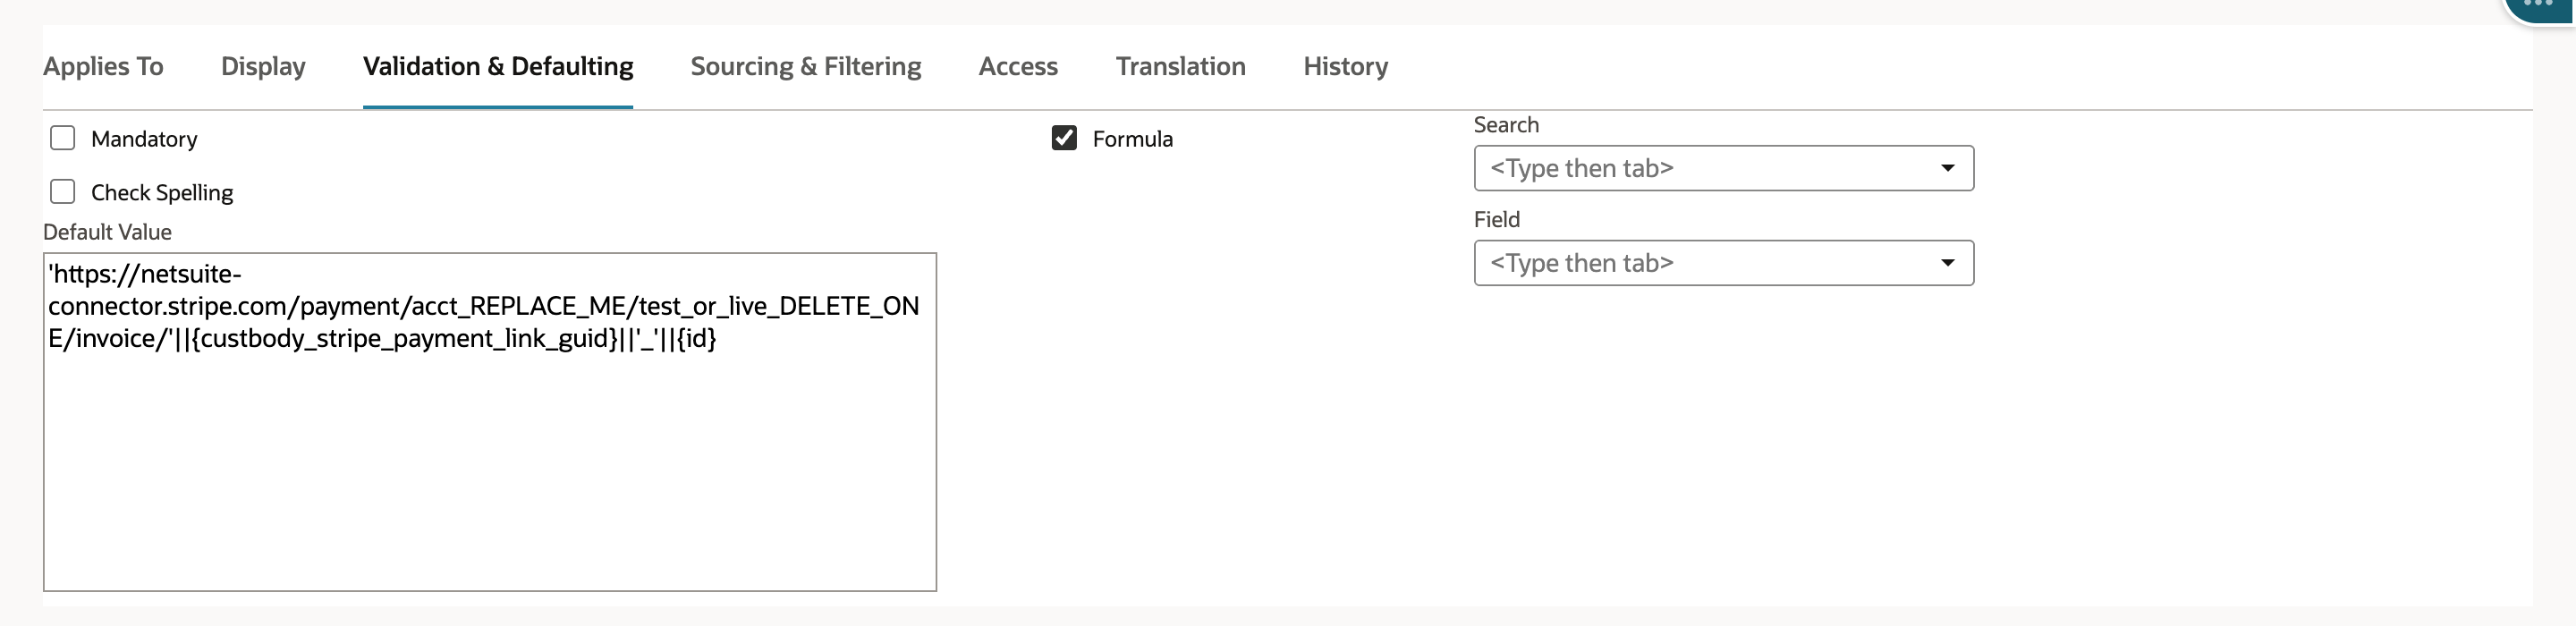Click the Check Spelling label text

coord(162,192)
